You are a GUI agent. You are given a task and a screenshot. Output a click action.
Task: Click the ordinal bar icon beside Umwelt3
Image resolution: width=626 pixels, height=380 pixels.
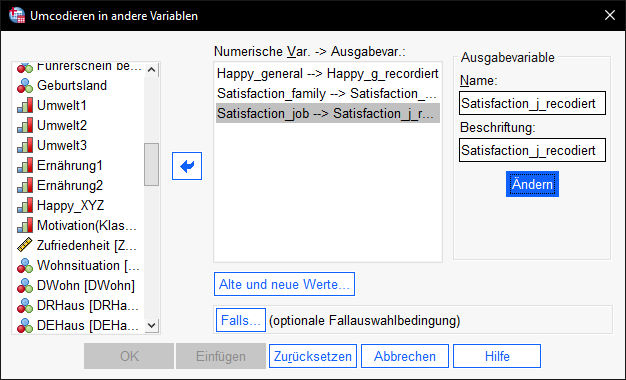click(25, 145)
